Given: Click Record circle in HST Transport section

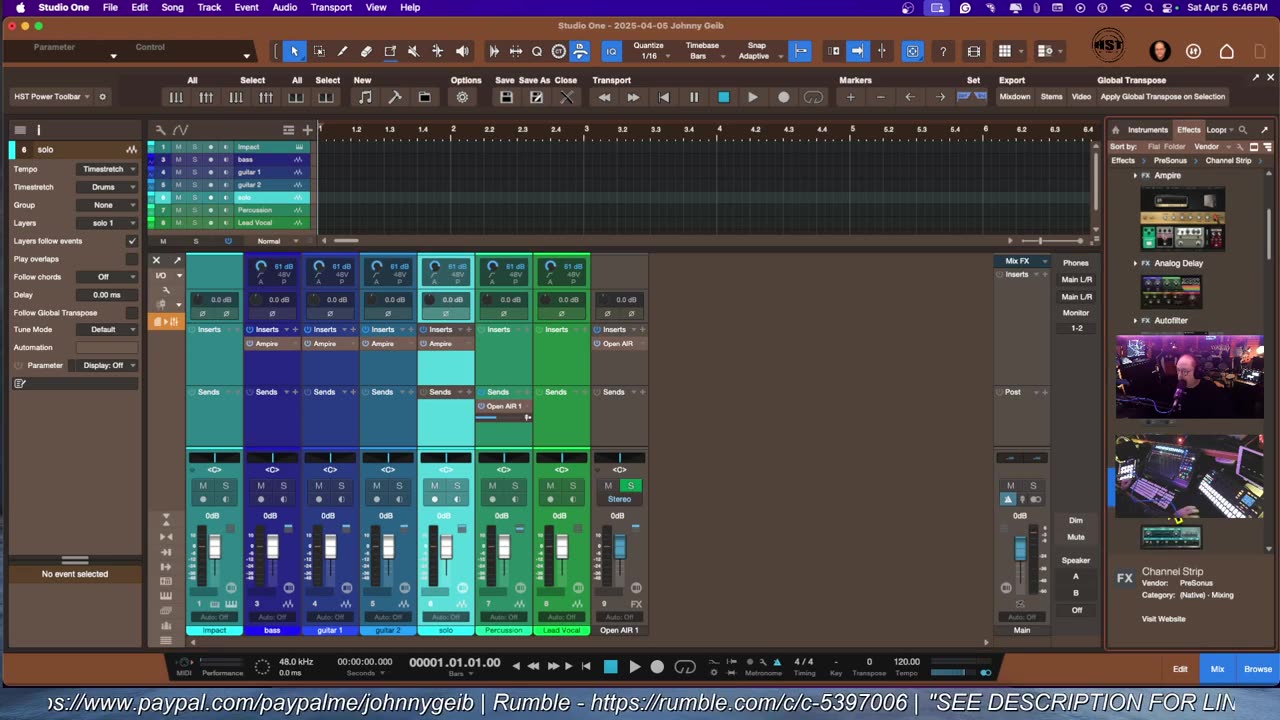Looking at the screenshot, I should click(x=783, y=97).
